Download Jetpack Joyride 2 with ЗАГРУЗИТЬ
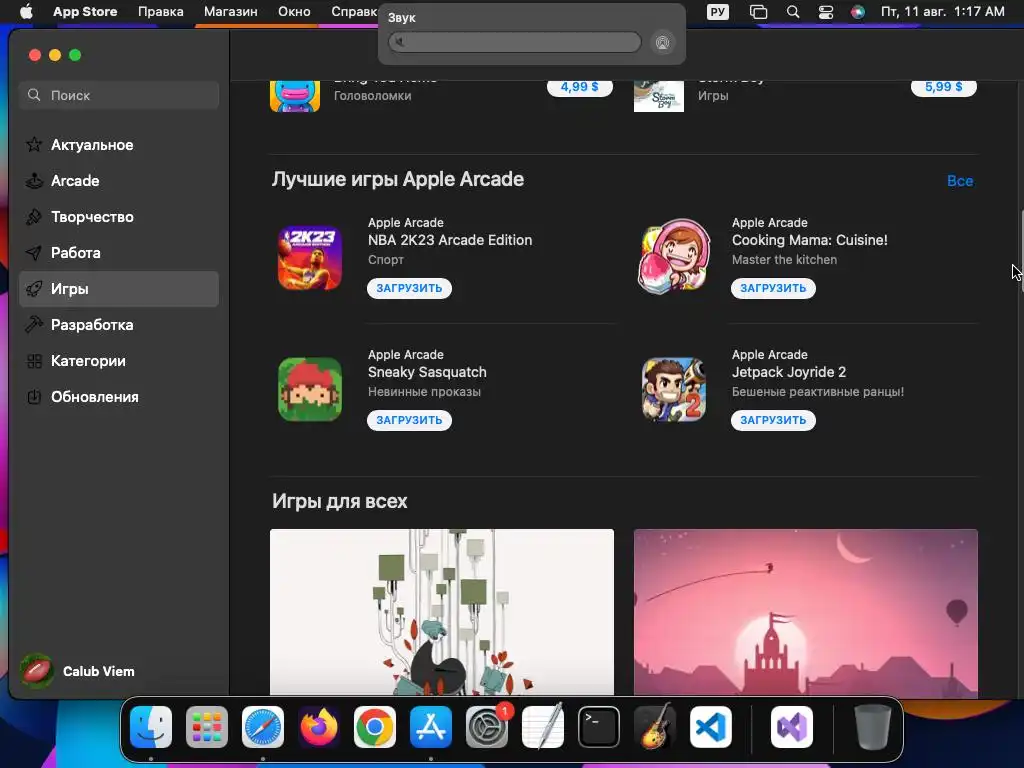Image resolution: width=1024 pixels, height=768 pixels. (773, 420)
